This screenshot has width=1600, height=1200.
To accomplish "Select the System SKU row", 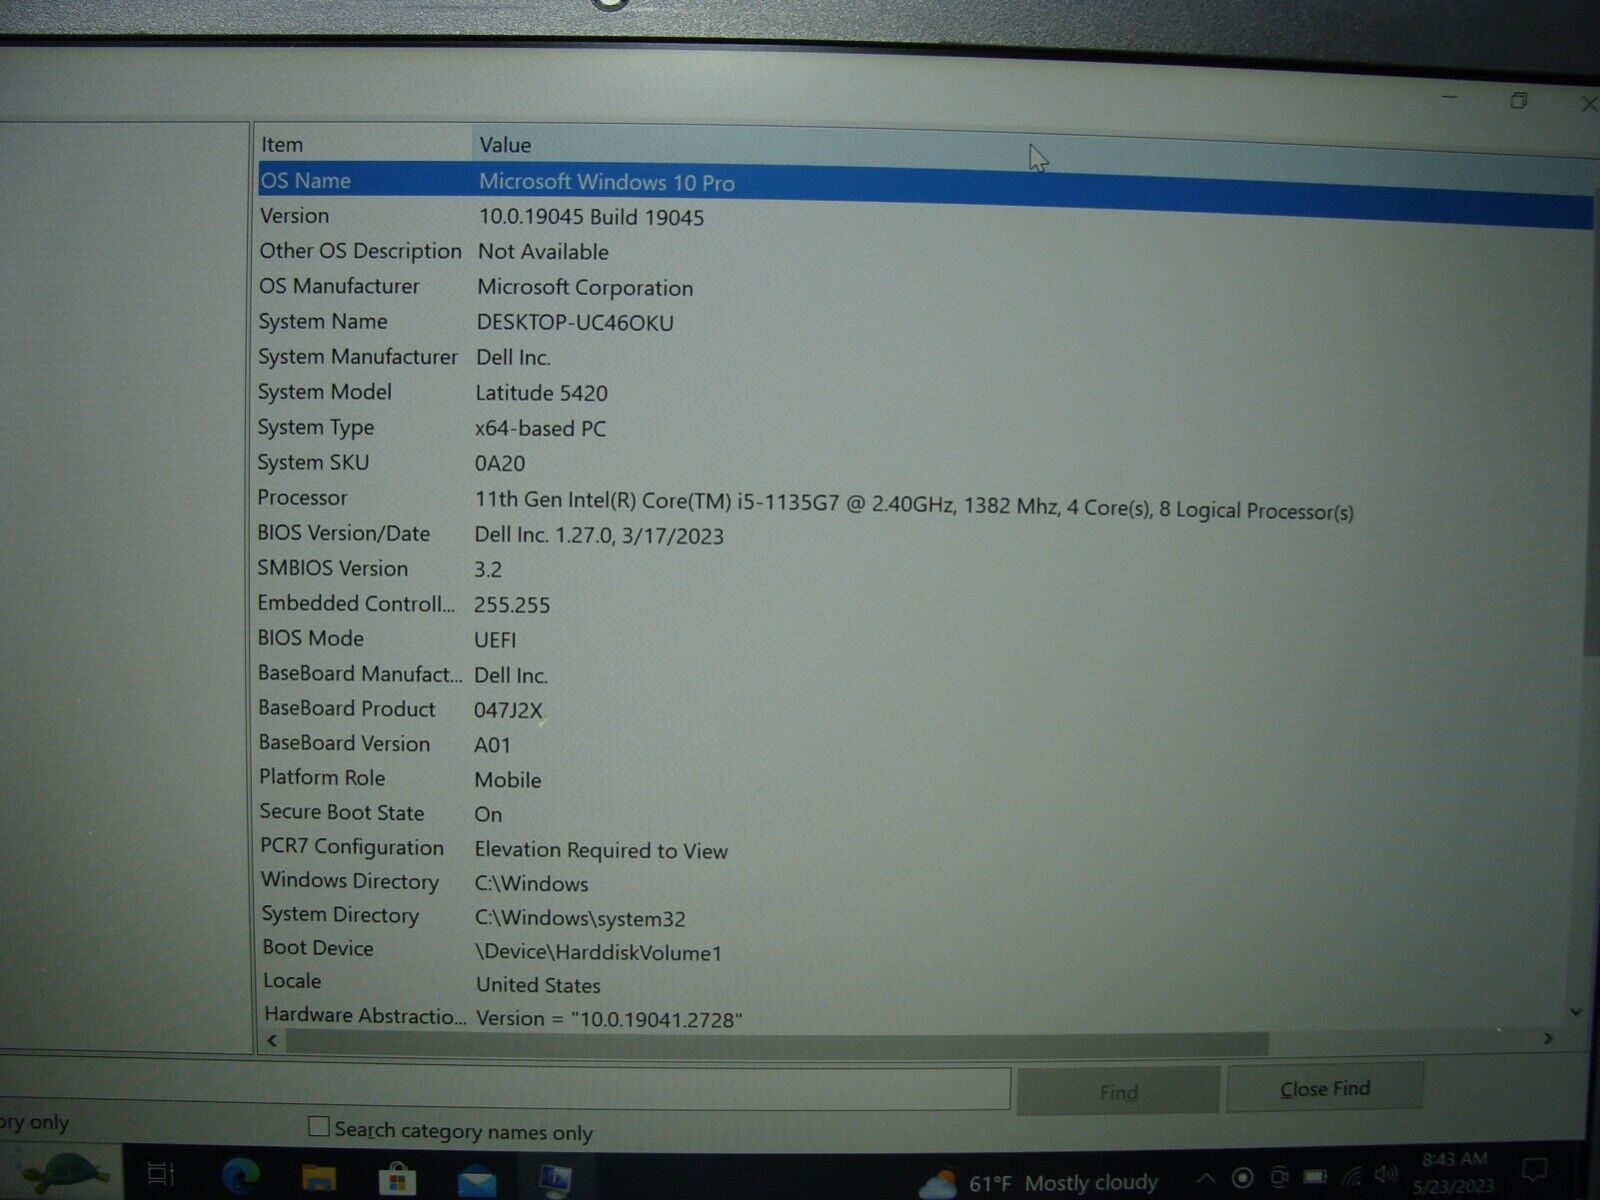I will (925, 463).
